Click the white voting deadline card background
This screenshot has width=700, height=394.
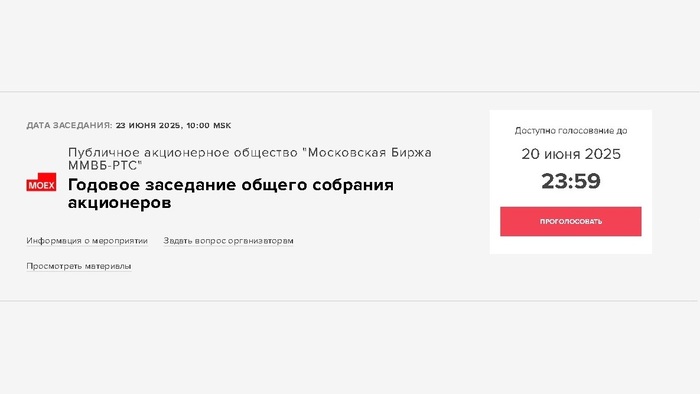(571, 182)
